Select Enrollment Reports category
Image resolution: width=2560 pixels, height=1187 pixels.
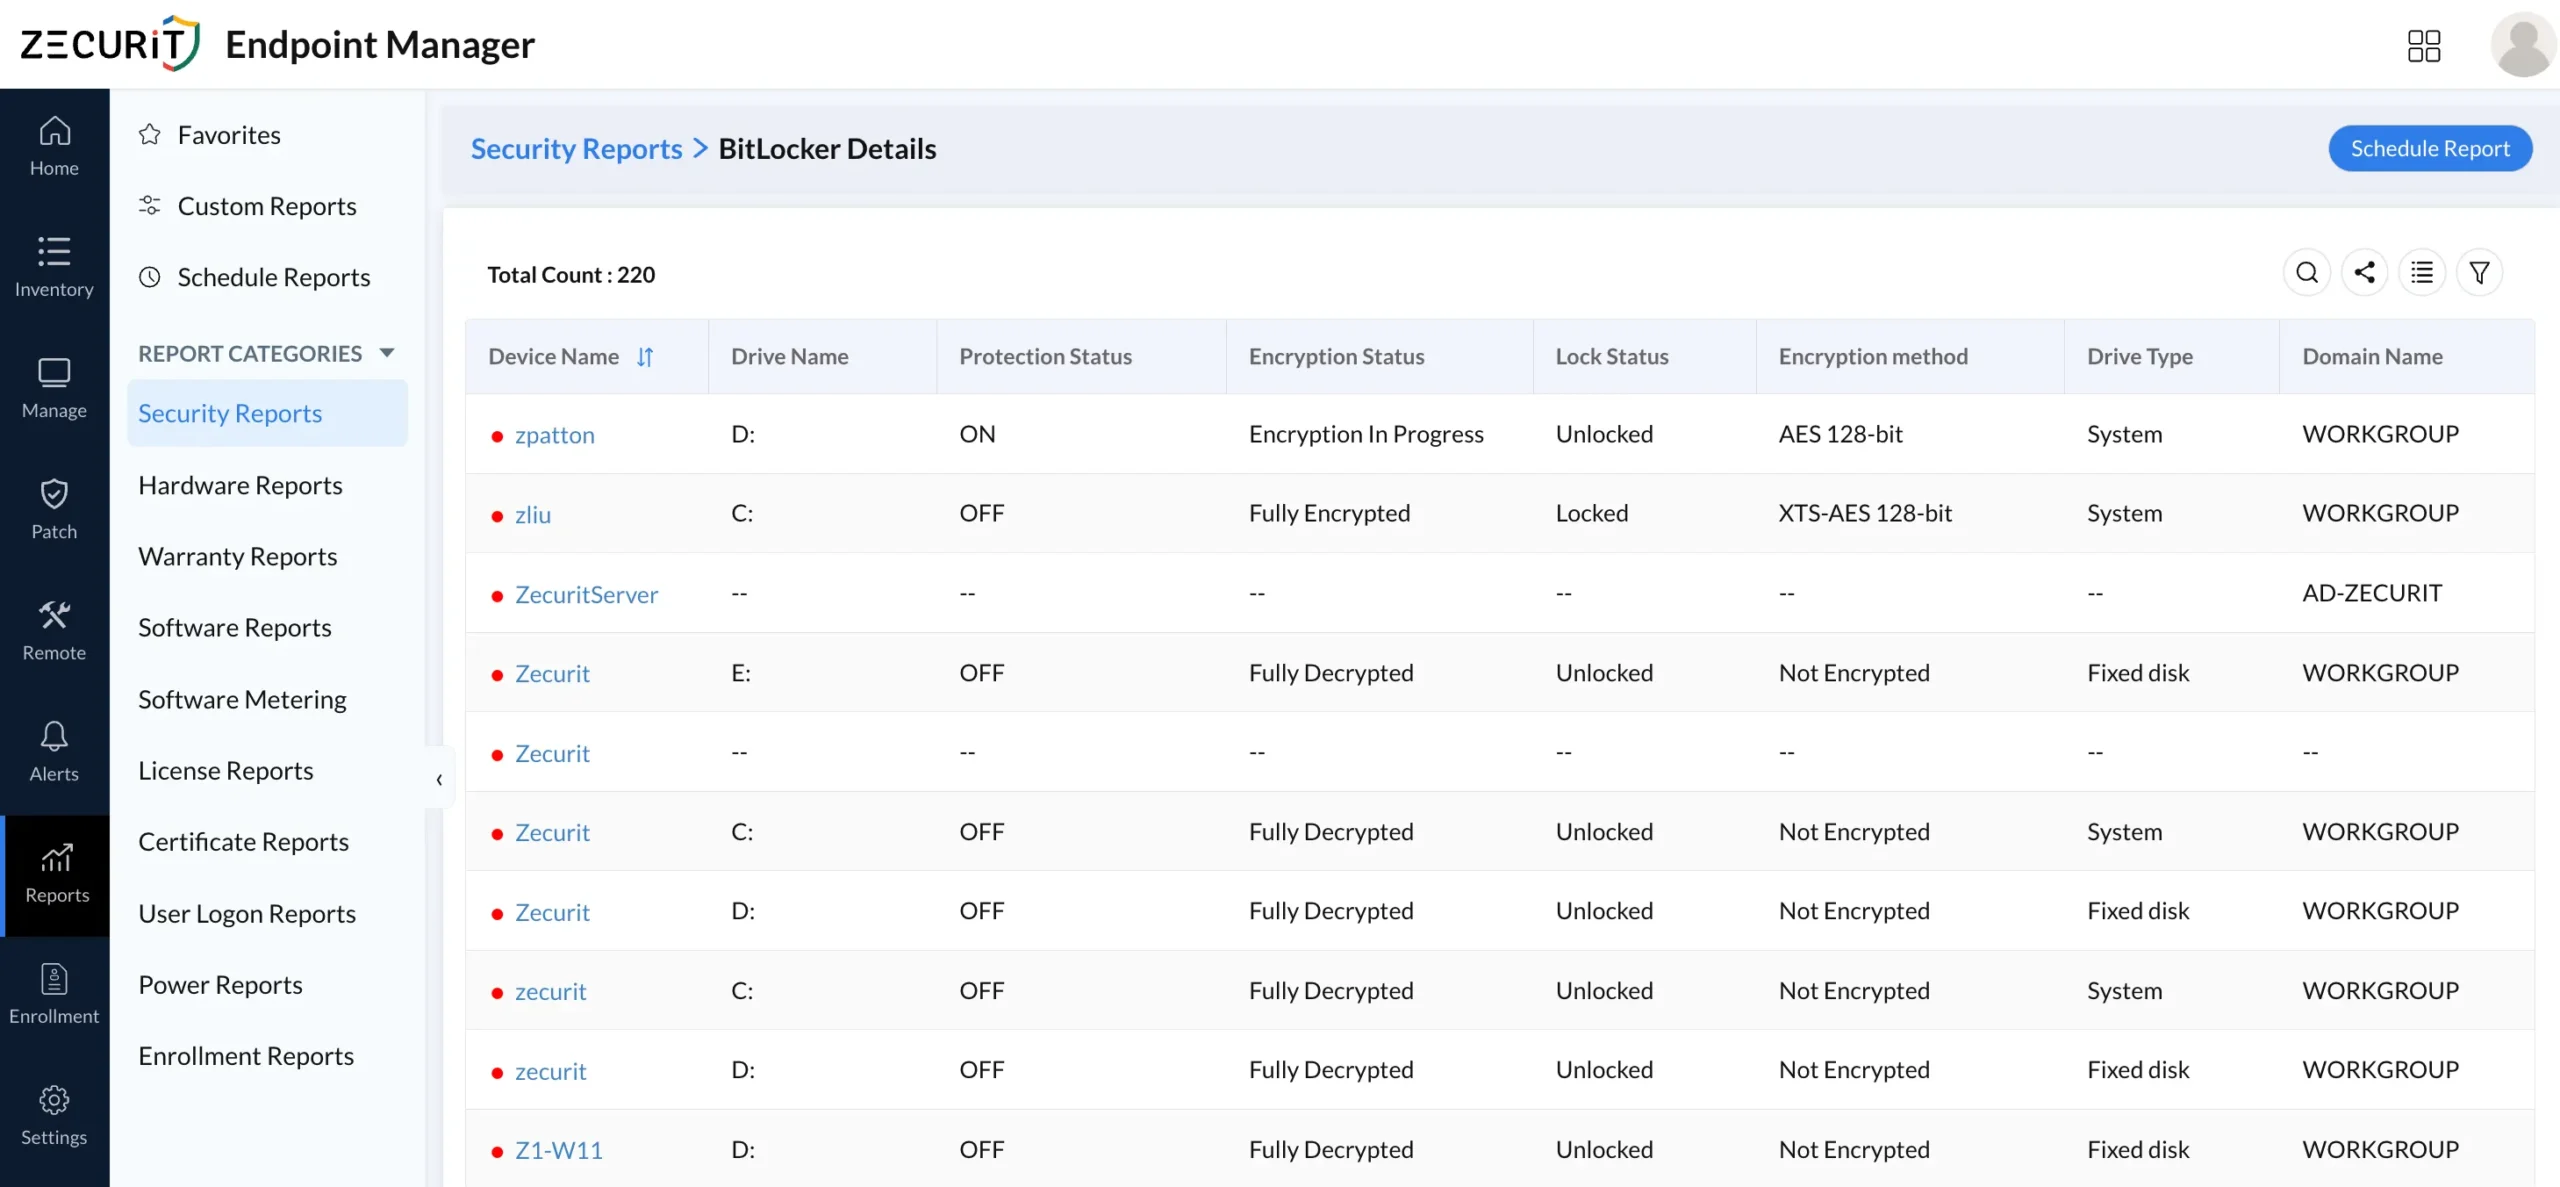pyautogui.click(x=246, y=1056)
